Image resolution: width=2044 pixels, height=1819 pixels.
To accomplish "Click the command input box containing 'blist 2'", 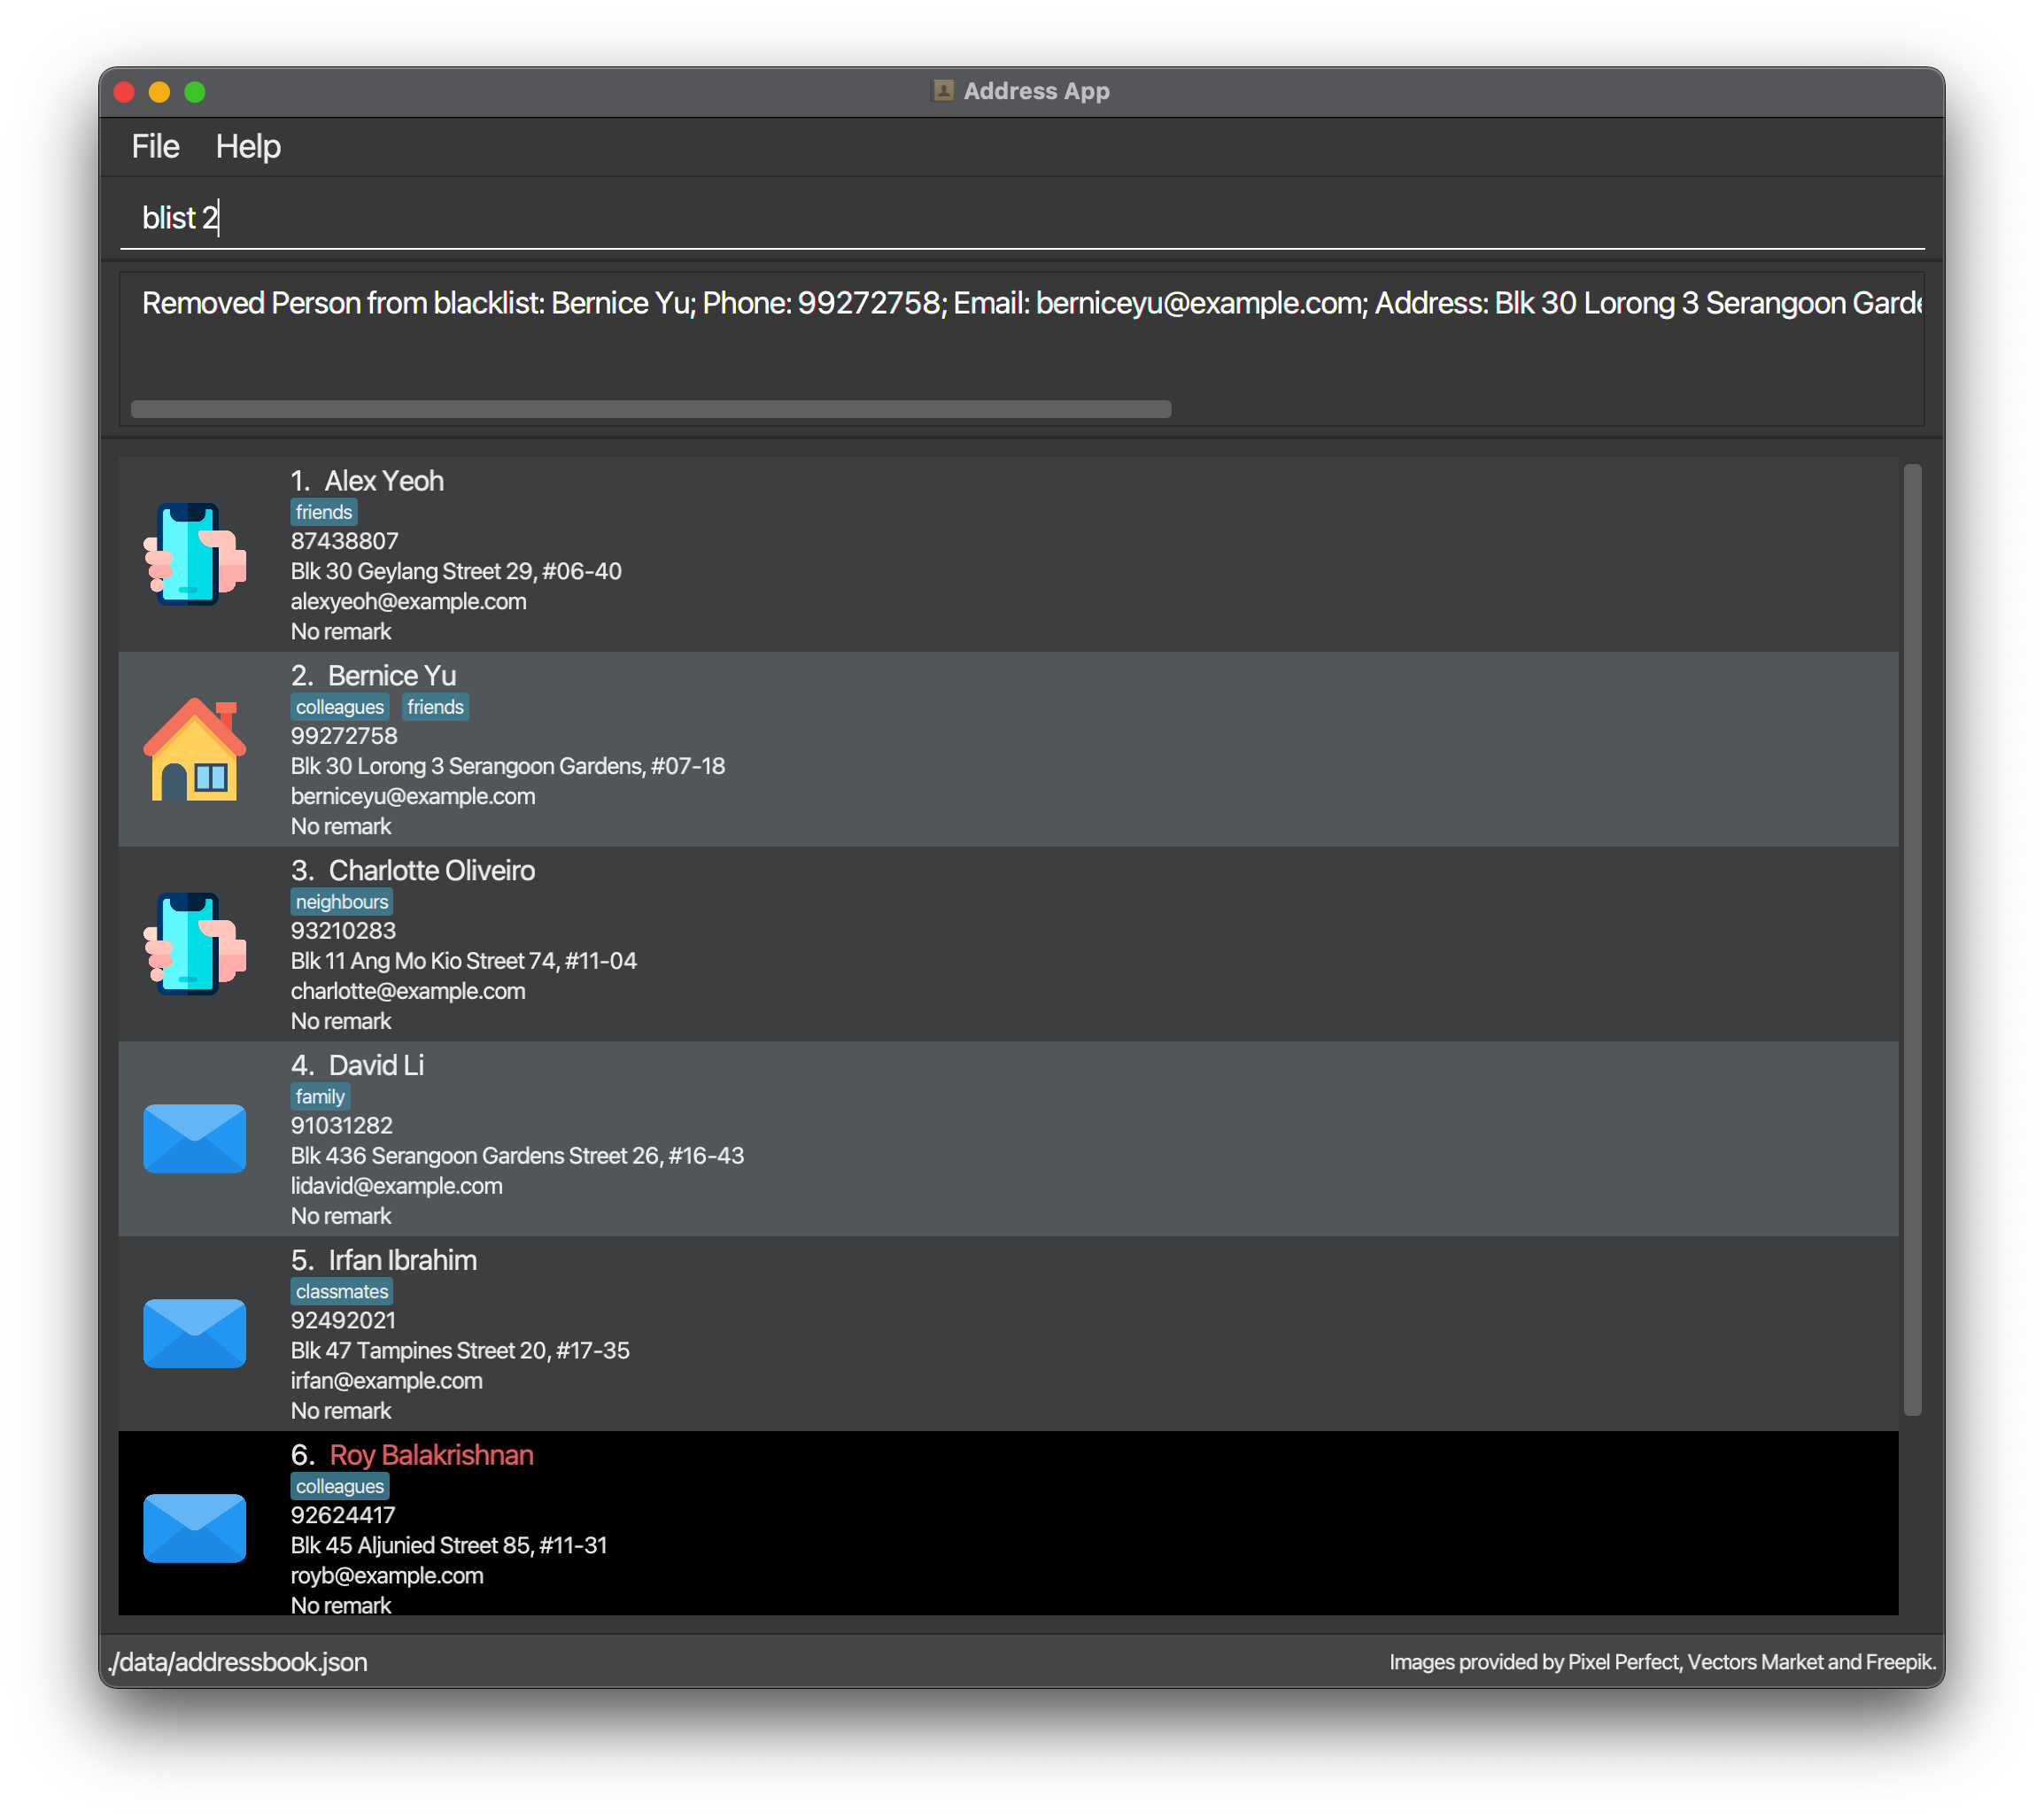I will pyautogui.click(x=1020, y=218).
